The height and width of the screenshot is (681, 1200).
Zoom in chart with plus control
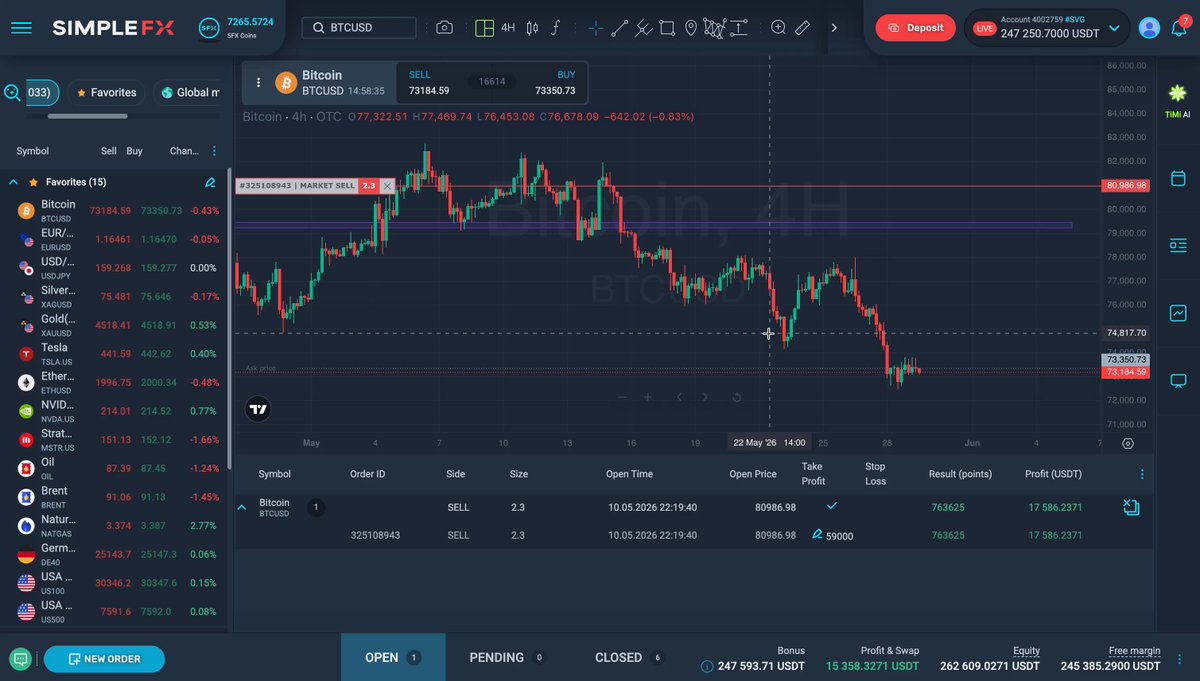pyautogui.click(x=647, y=397)
